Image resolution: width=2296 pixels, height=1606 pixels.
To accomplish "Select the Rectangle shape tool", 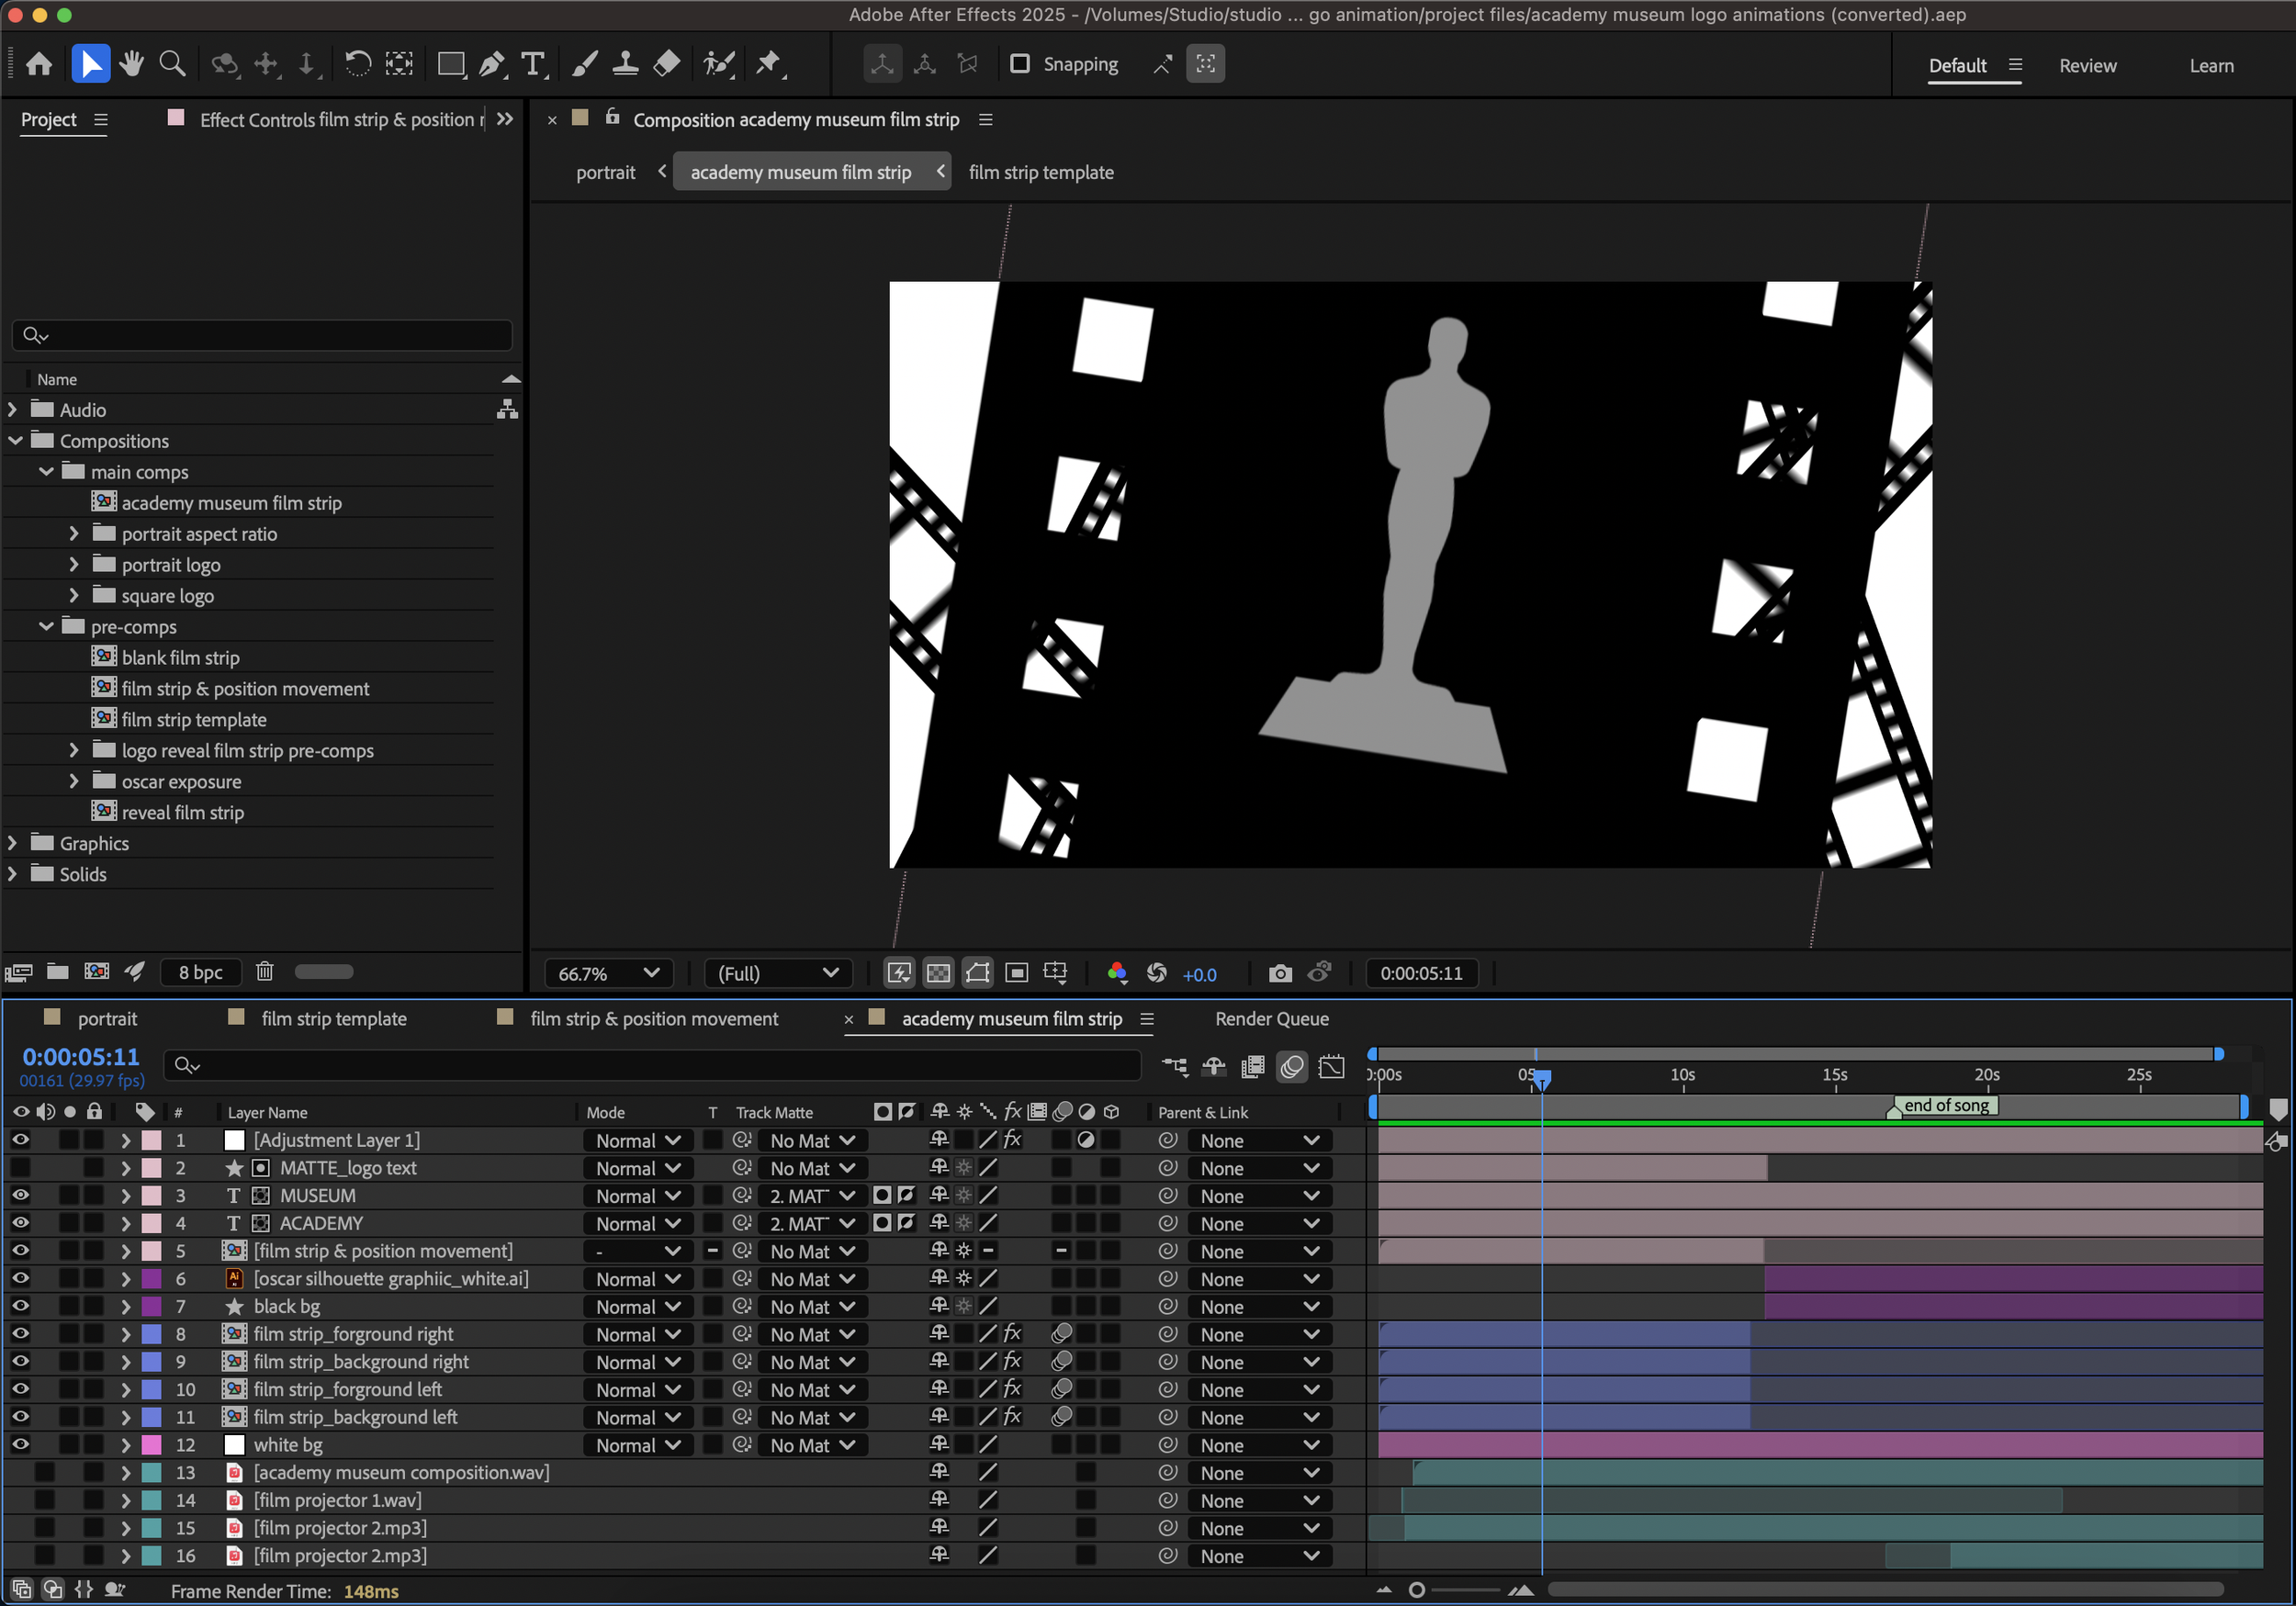I will [451, 64].
